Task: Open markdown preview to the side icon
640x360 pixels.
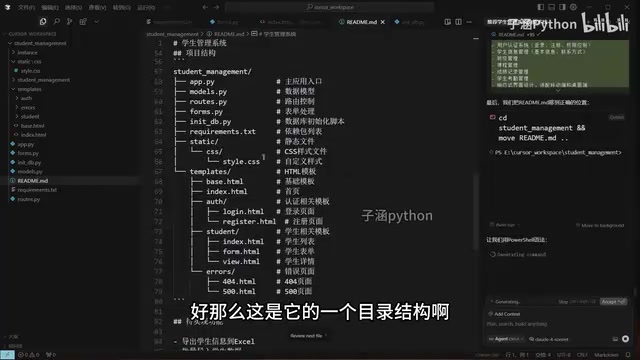Action: (448, 22)
